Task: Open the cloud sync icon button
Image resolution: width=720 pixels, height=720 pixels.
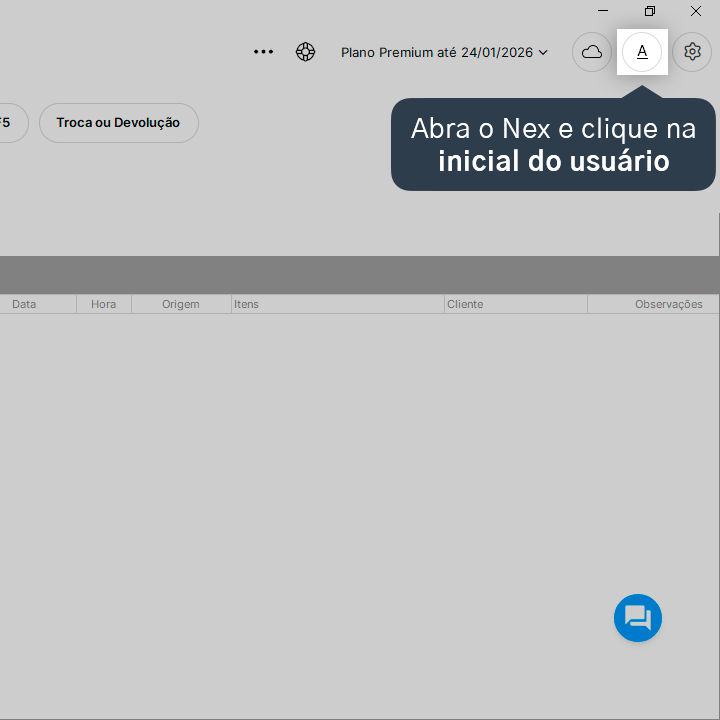Action: [x=592, y=52]
